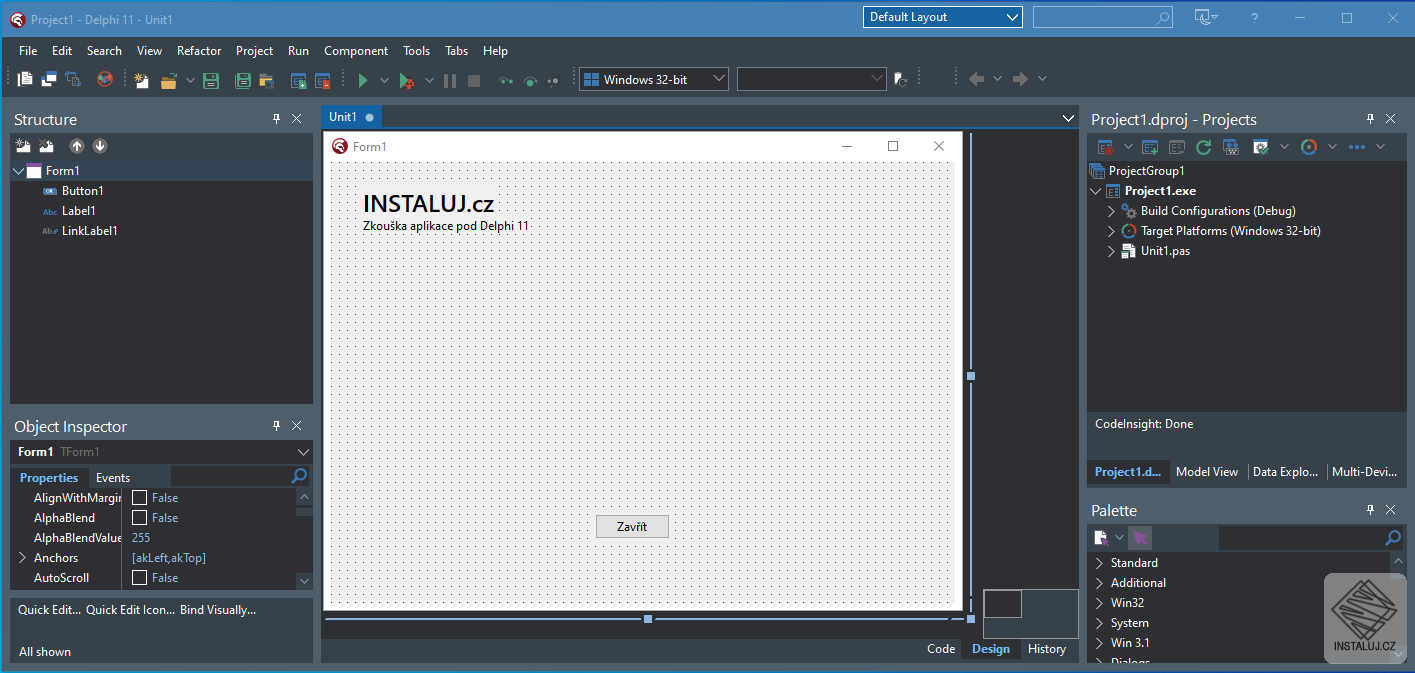Expand Target Platforms (Windows 32-bit) node
The image size is (1415, 673).
[x=1111, y=231]
